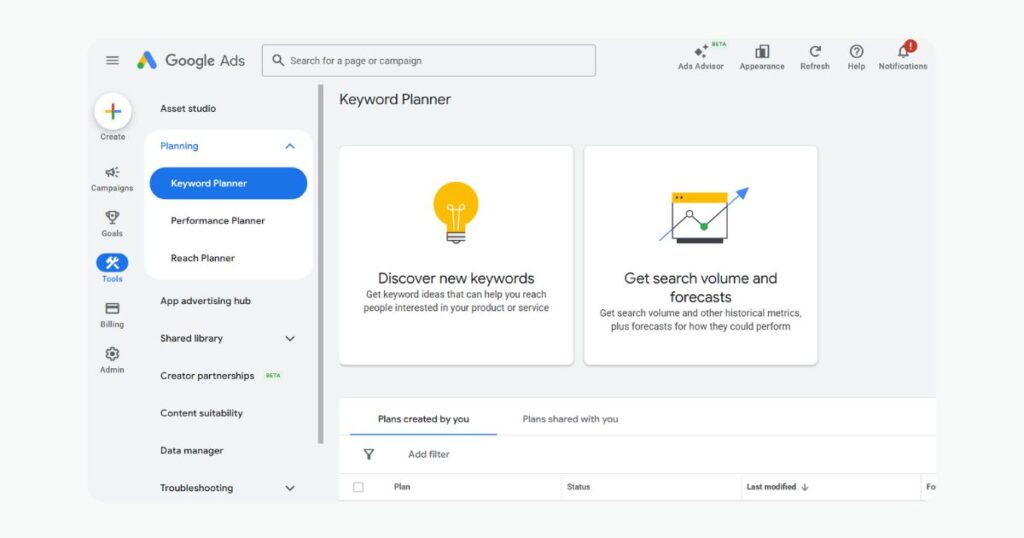Screen dimensions: 1024x538
Task: Sort by the Last modified header
Action: point(771,487)
